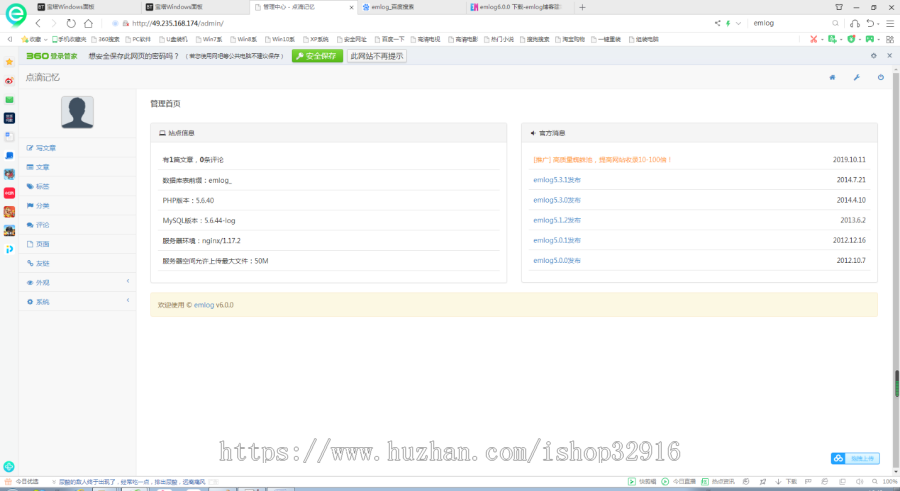Click the 热点资讯 status bar item
This screenshot has height=491, width=900.
click(x=717, y=482)
